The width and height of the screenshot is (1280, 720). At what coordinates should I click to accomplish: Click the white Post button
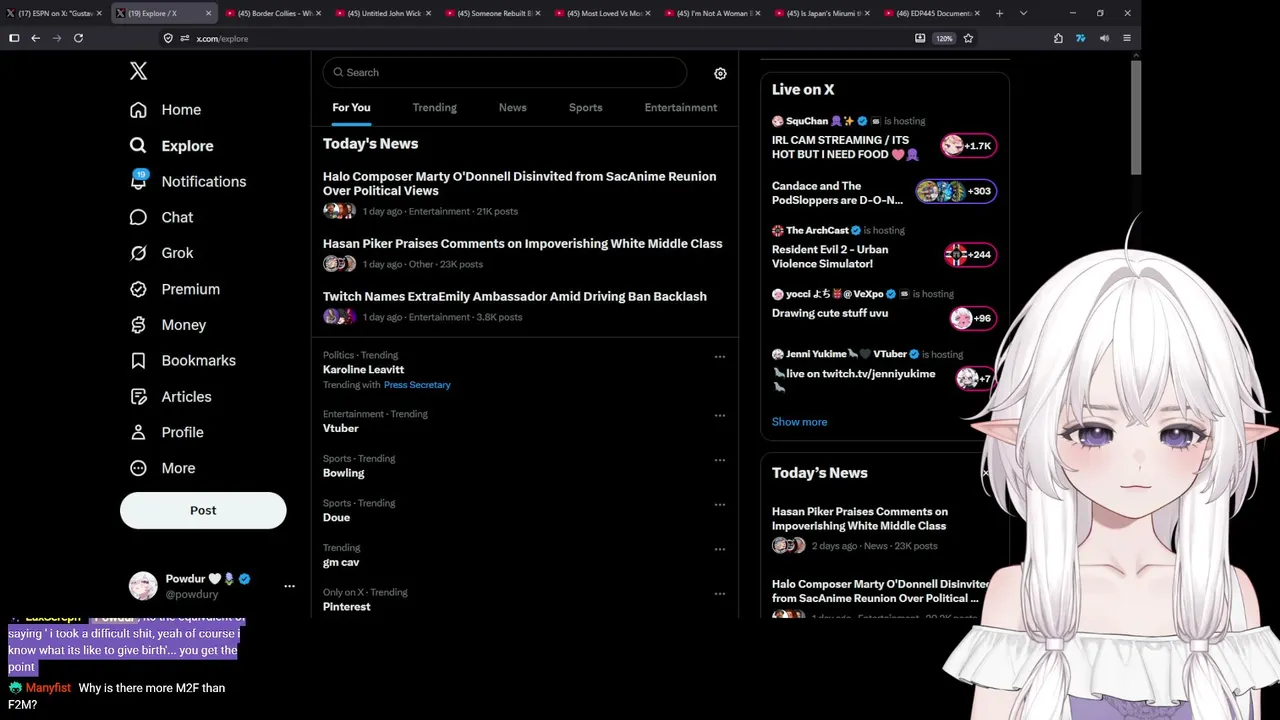click(203, 510)
